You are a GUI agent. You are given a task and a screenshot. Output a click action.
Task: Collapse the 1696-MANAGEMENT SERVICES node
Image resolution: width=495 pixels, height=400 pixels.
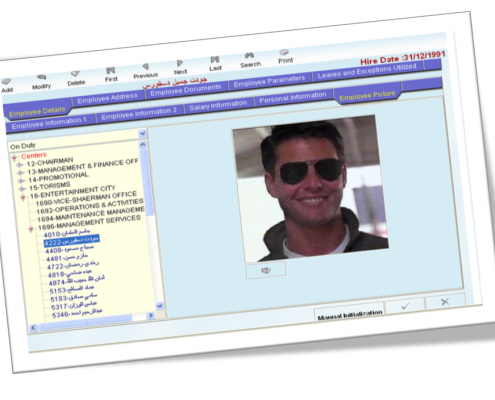[31, 229]
